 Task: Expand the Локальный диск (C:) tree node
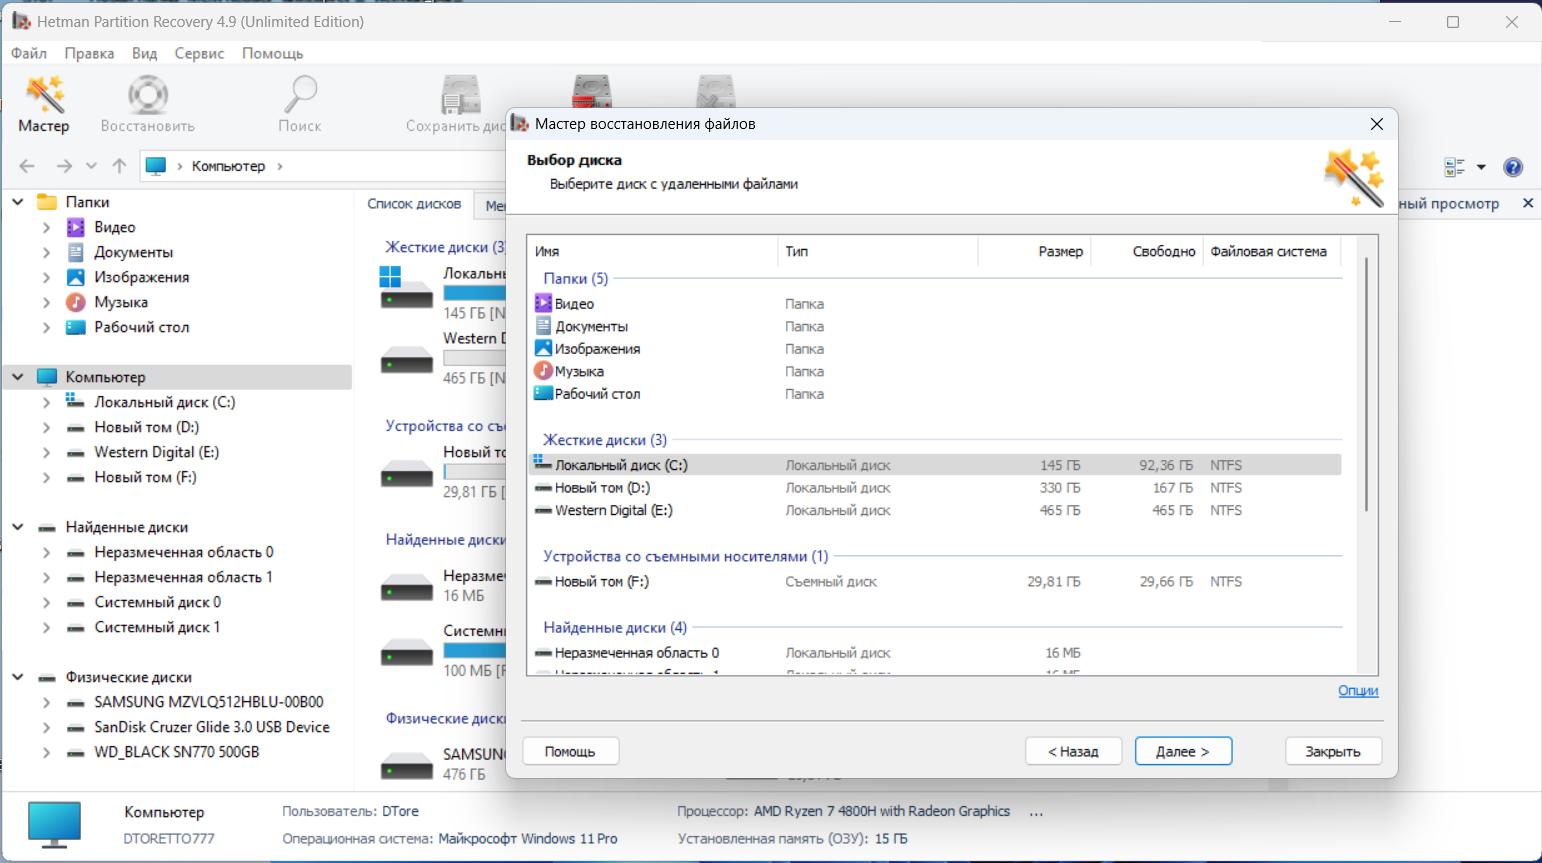pos(46,402)
